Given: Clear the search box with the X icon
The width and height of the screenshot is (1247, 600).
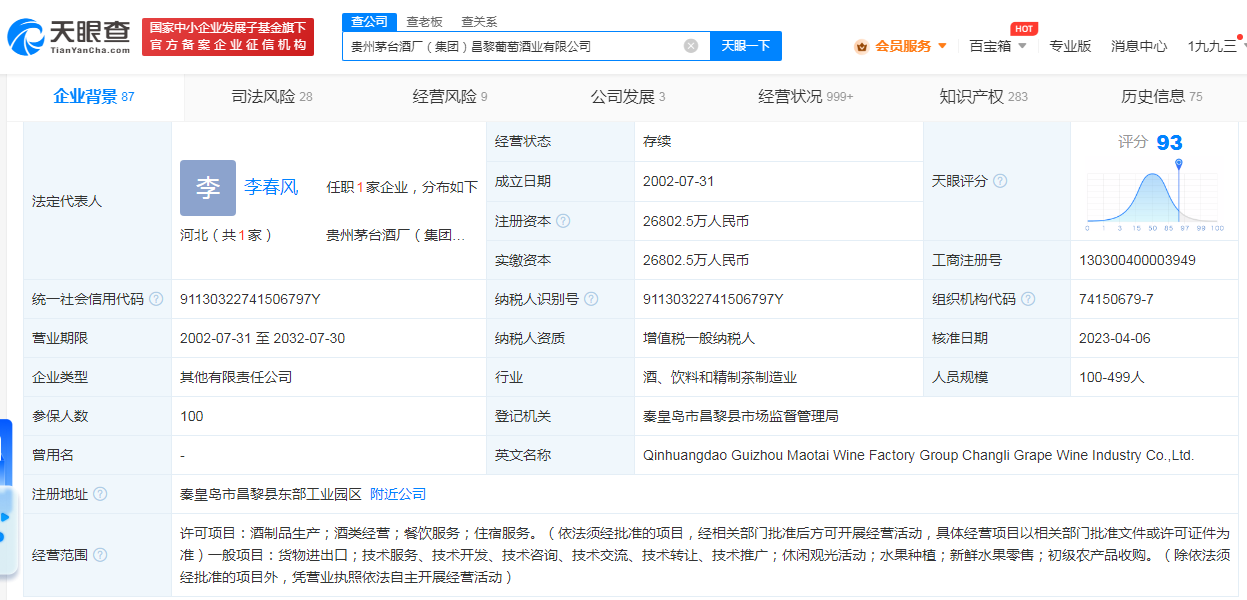Looking at the screenshot, I should (691, 46).
